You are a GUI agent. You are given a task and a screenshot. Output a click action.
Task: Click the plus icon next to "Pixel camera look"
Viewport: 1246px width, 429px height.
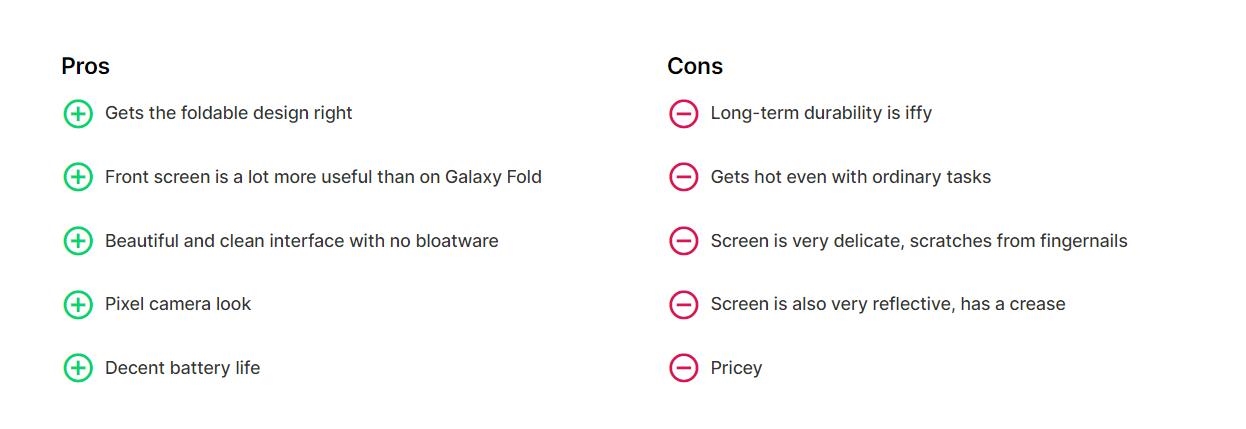pos(78,305)
